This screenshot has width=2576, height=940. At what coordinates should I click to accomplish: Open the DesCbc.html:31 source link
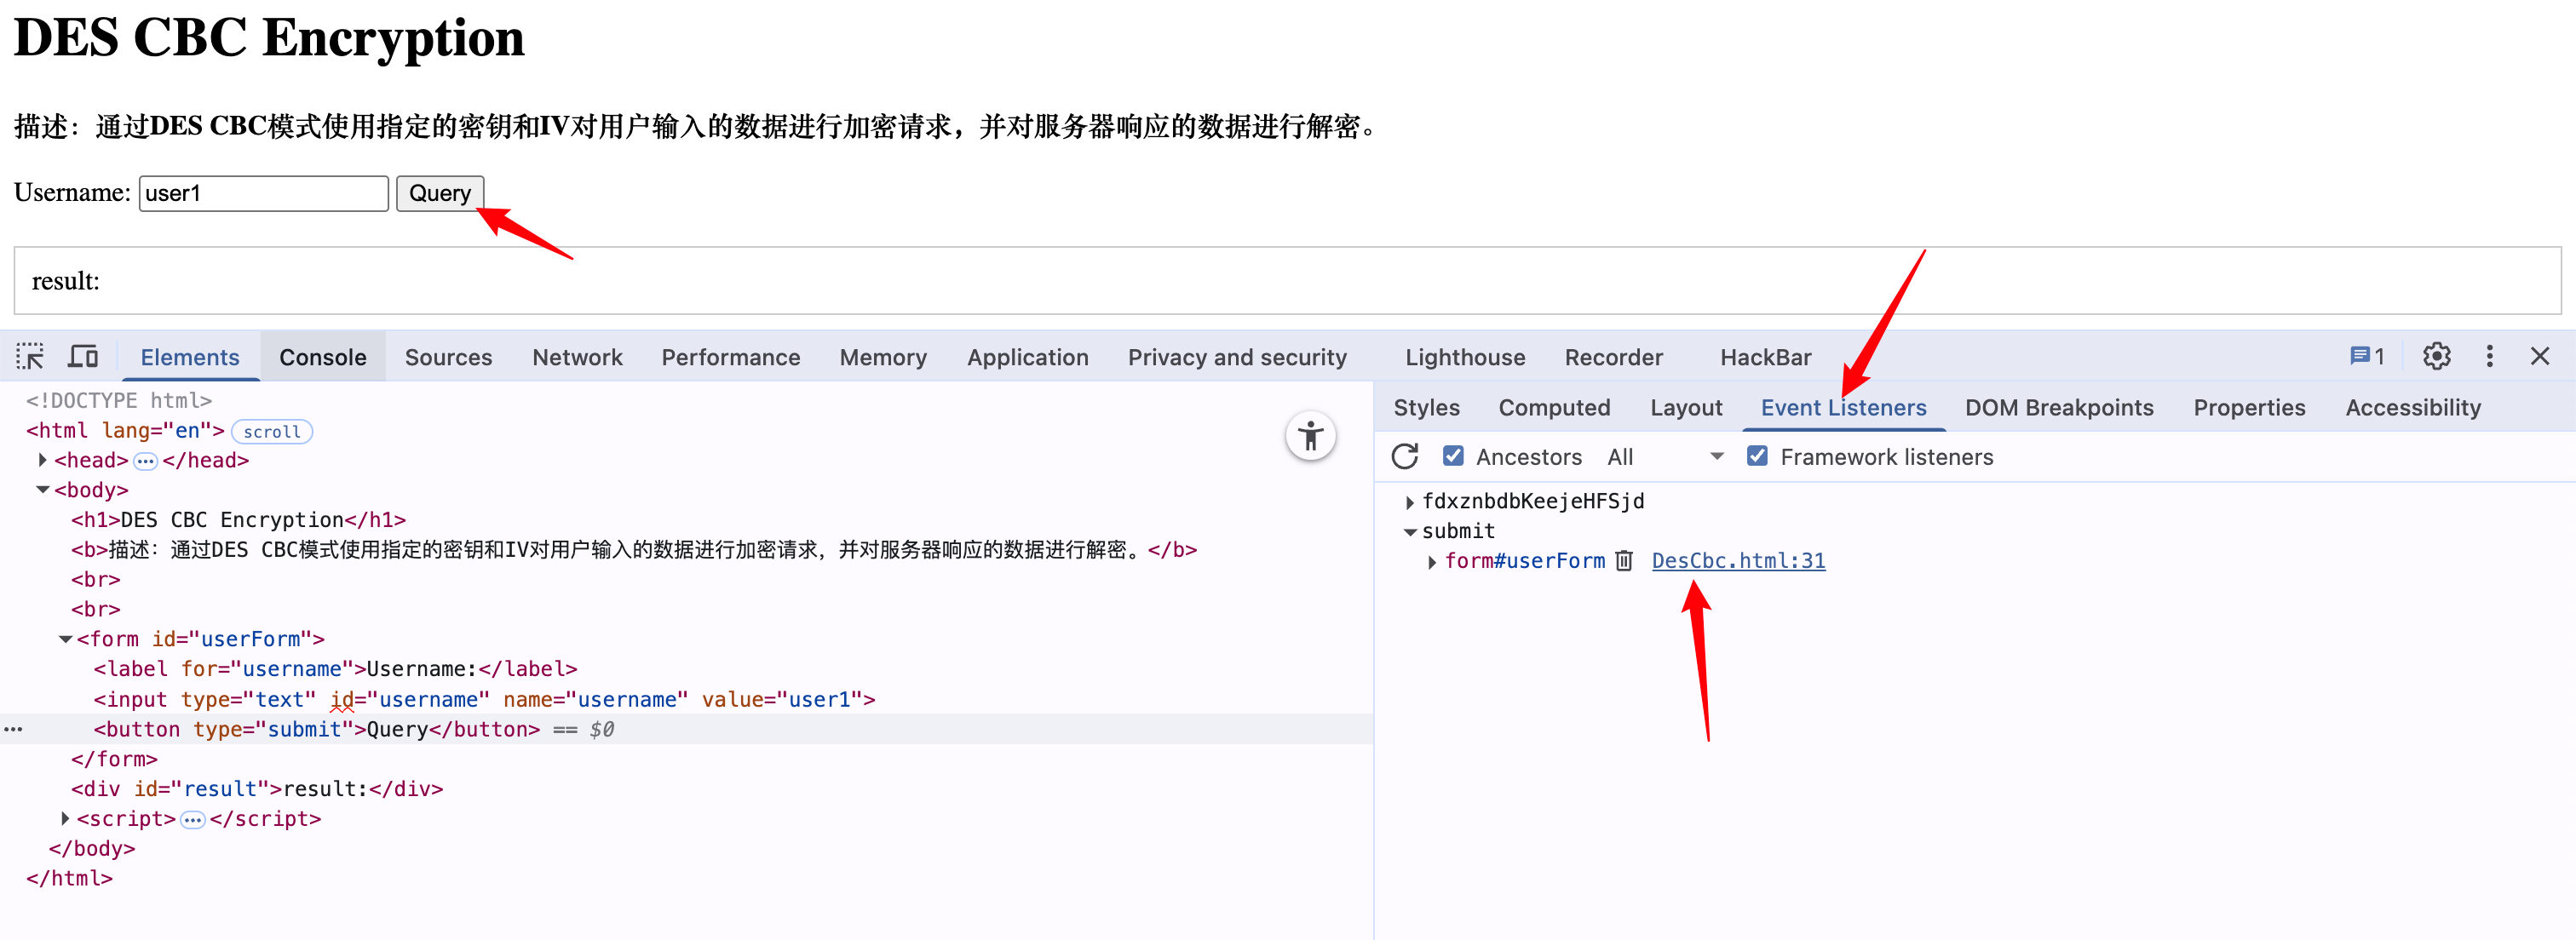click(x=1738, y=561)
